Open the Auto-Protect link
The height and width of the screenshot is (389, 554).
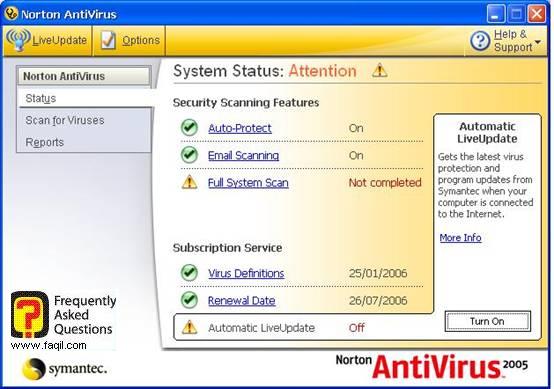pyautogui.click(x=240, y=128)
